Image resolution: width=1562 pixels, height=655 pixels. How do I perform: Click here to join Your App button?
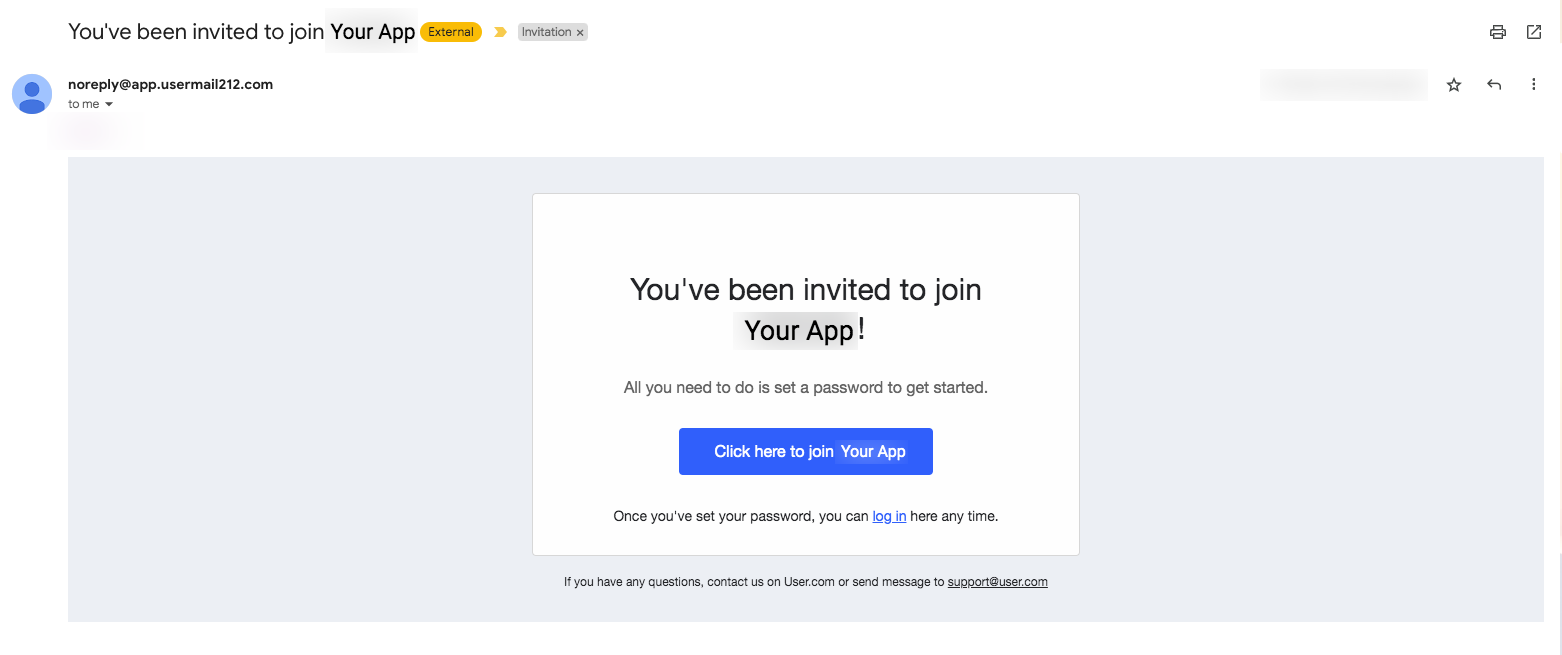click(x=806, y=451)
